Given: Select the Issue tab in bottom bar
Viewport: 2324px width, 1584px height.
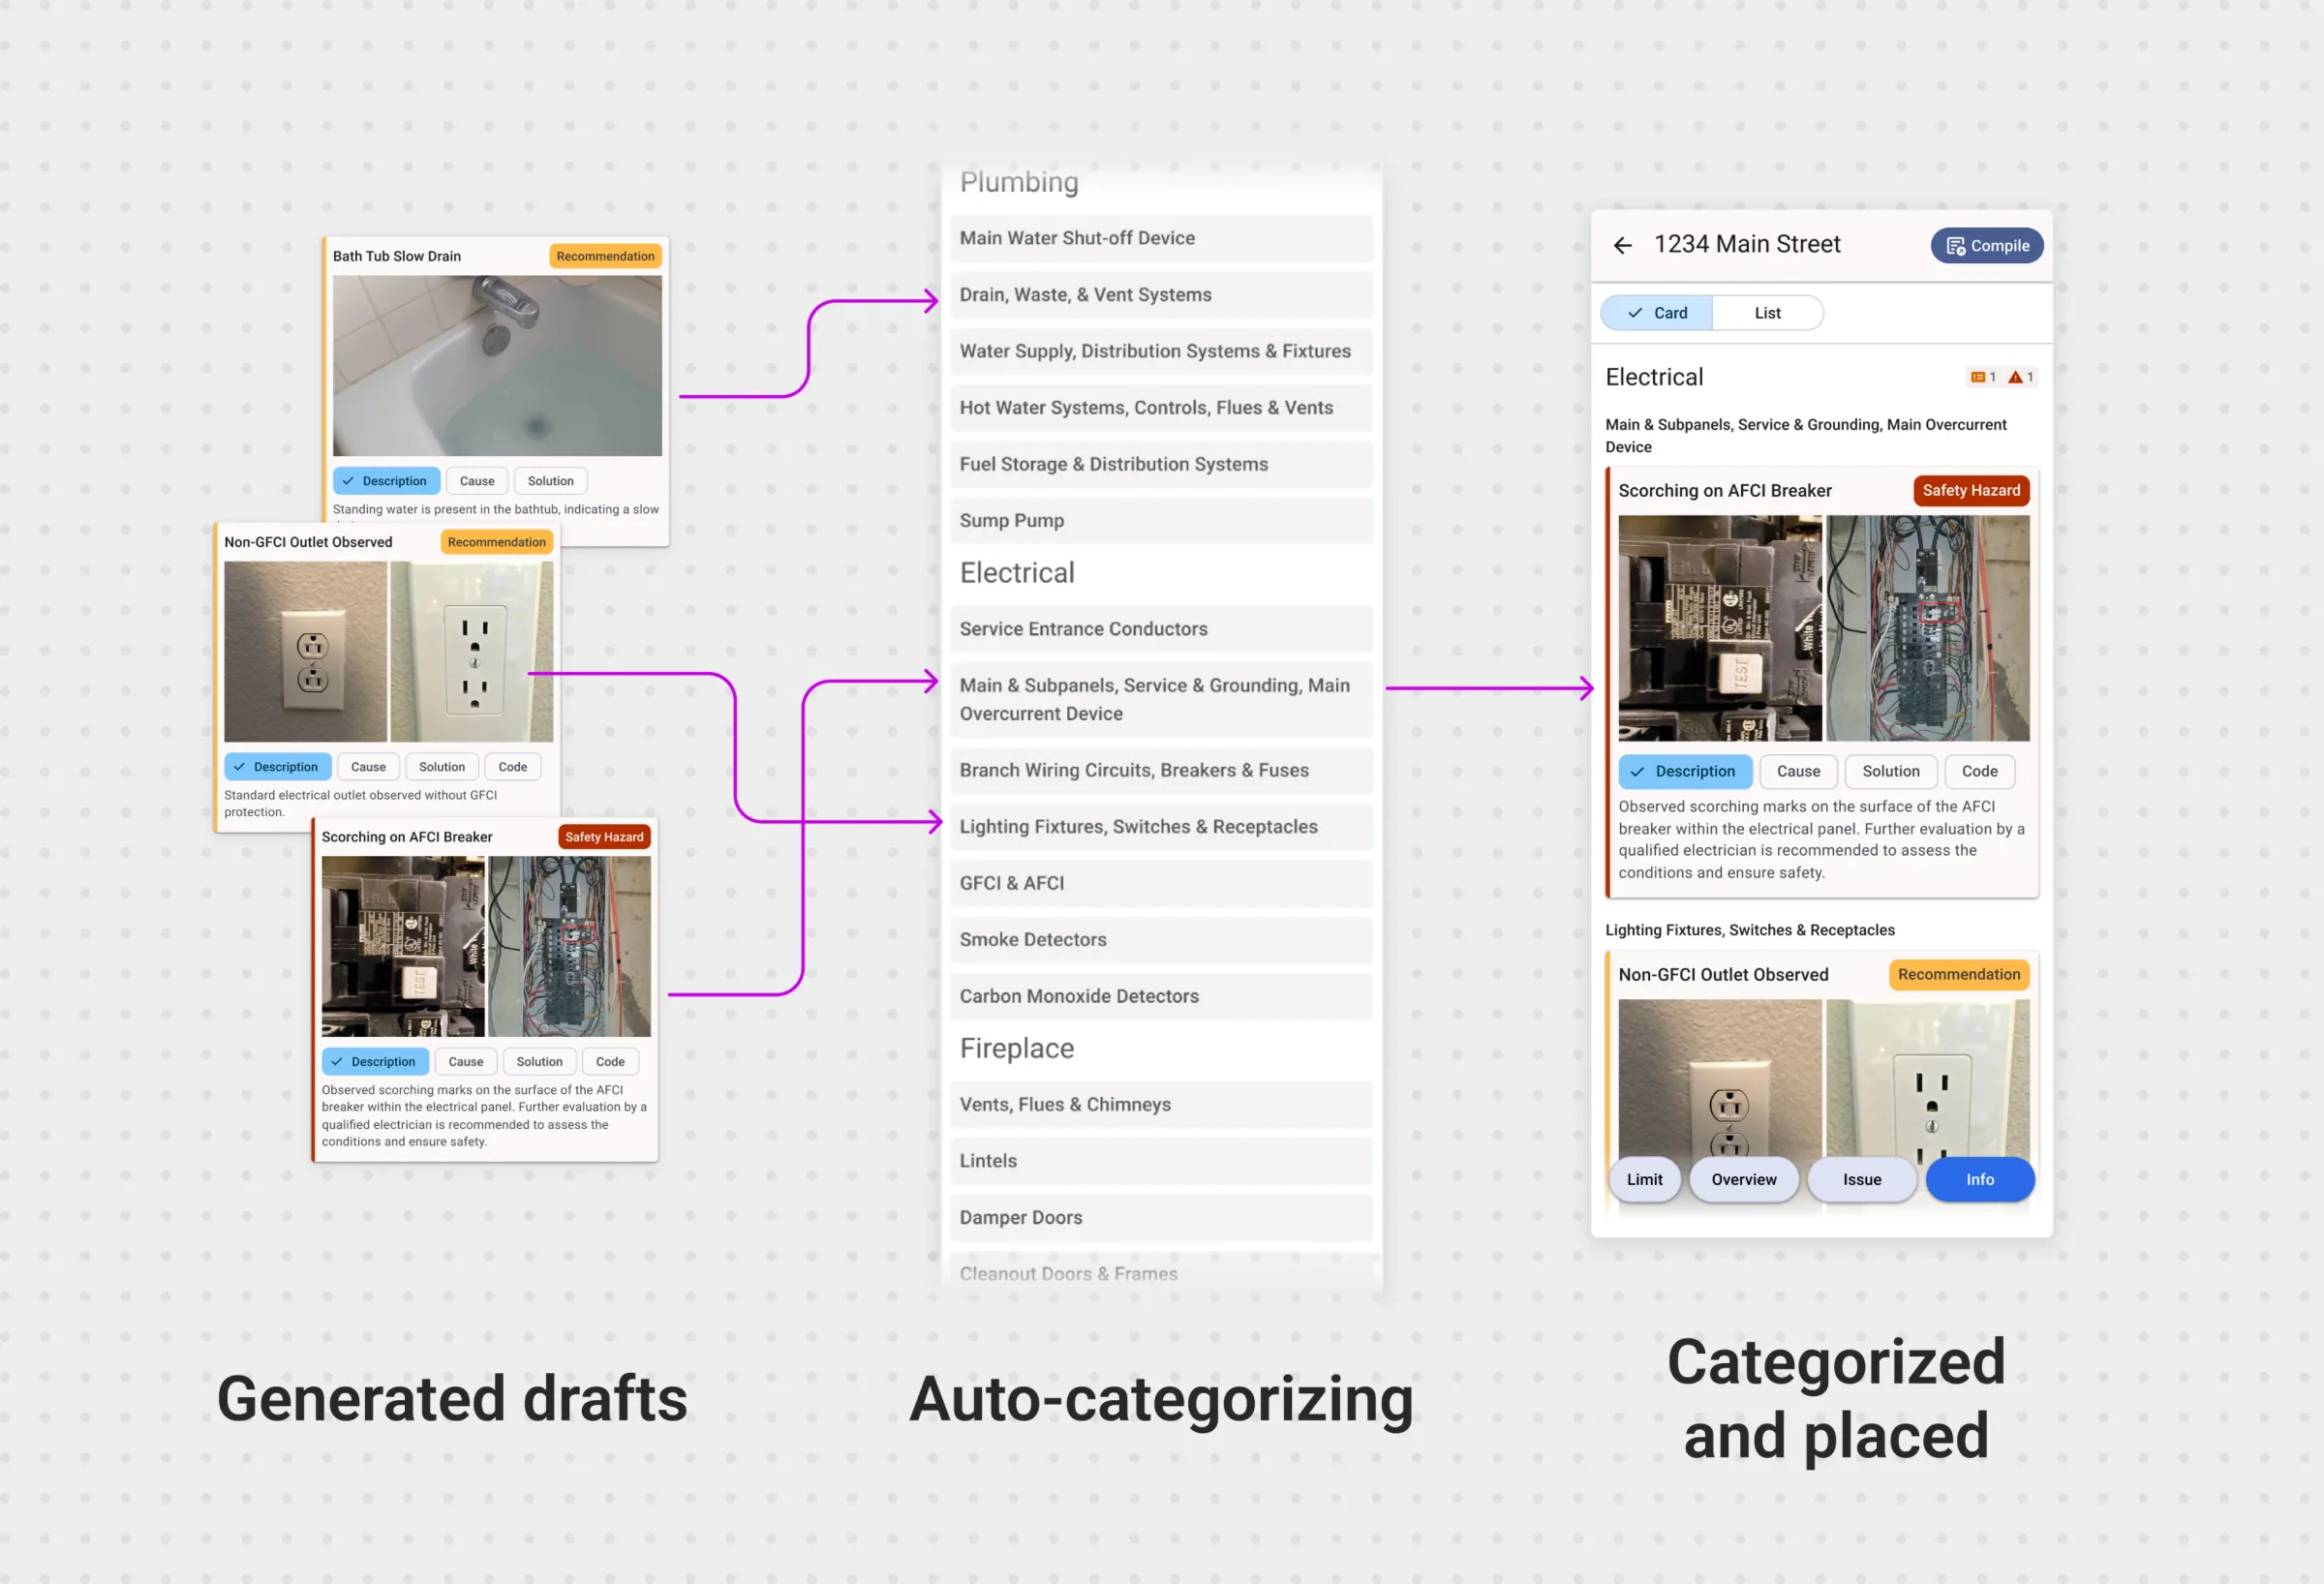Looking at the screenshot, I should click(1861, 1179).
